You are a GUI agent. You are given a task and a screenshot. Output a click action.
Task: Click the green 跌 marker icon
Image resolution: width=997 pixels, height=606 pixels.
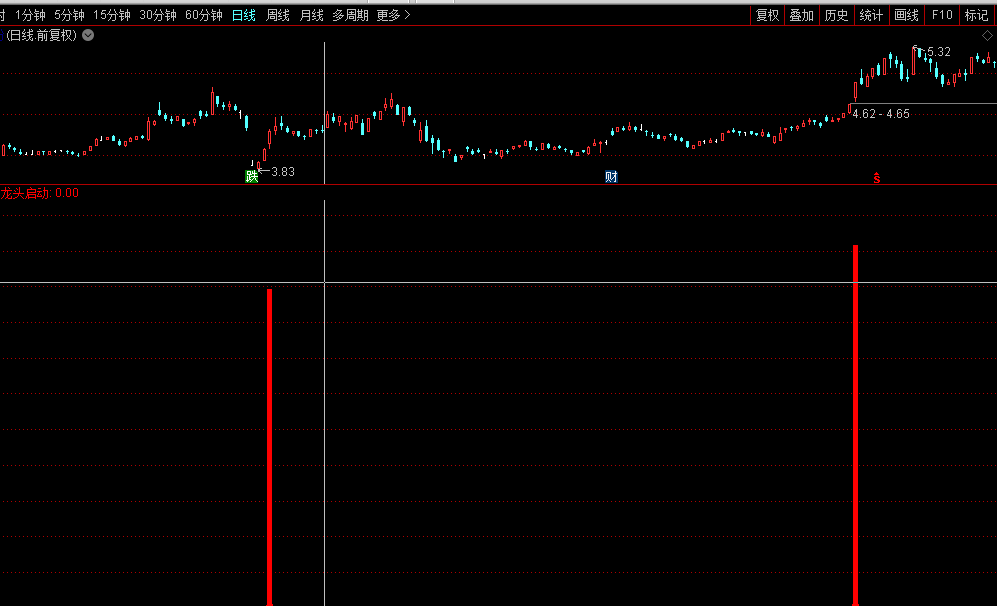click(252, 177)
